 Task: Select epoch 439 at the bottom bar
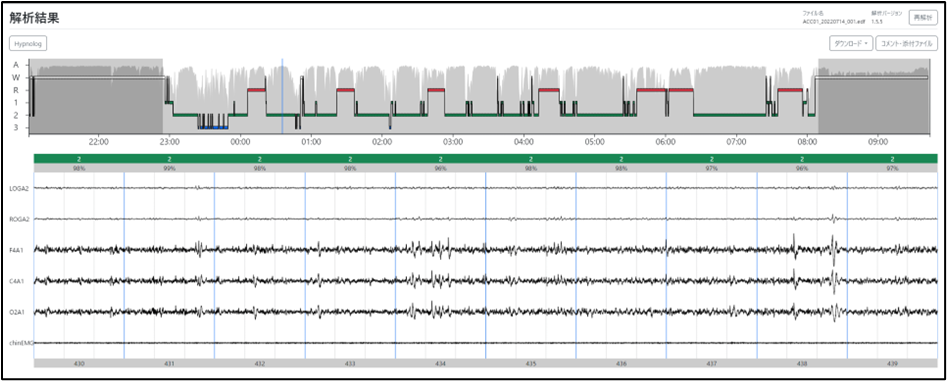click(892, 363)
